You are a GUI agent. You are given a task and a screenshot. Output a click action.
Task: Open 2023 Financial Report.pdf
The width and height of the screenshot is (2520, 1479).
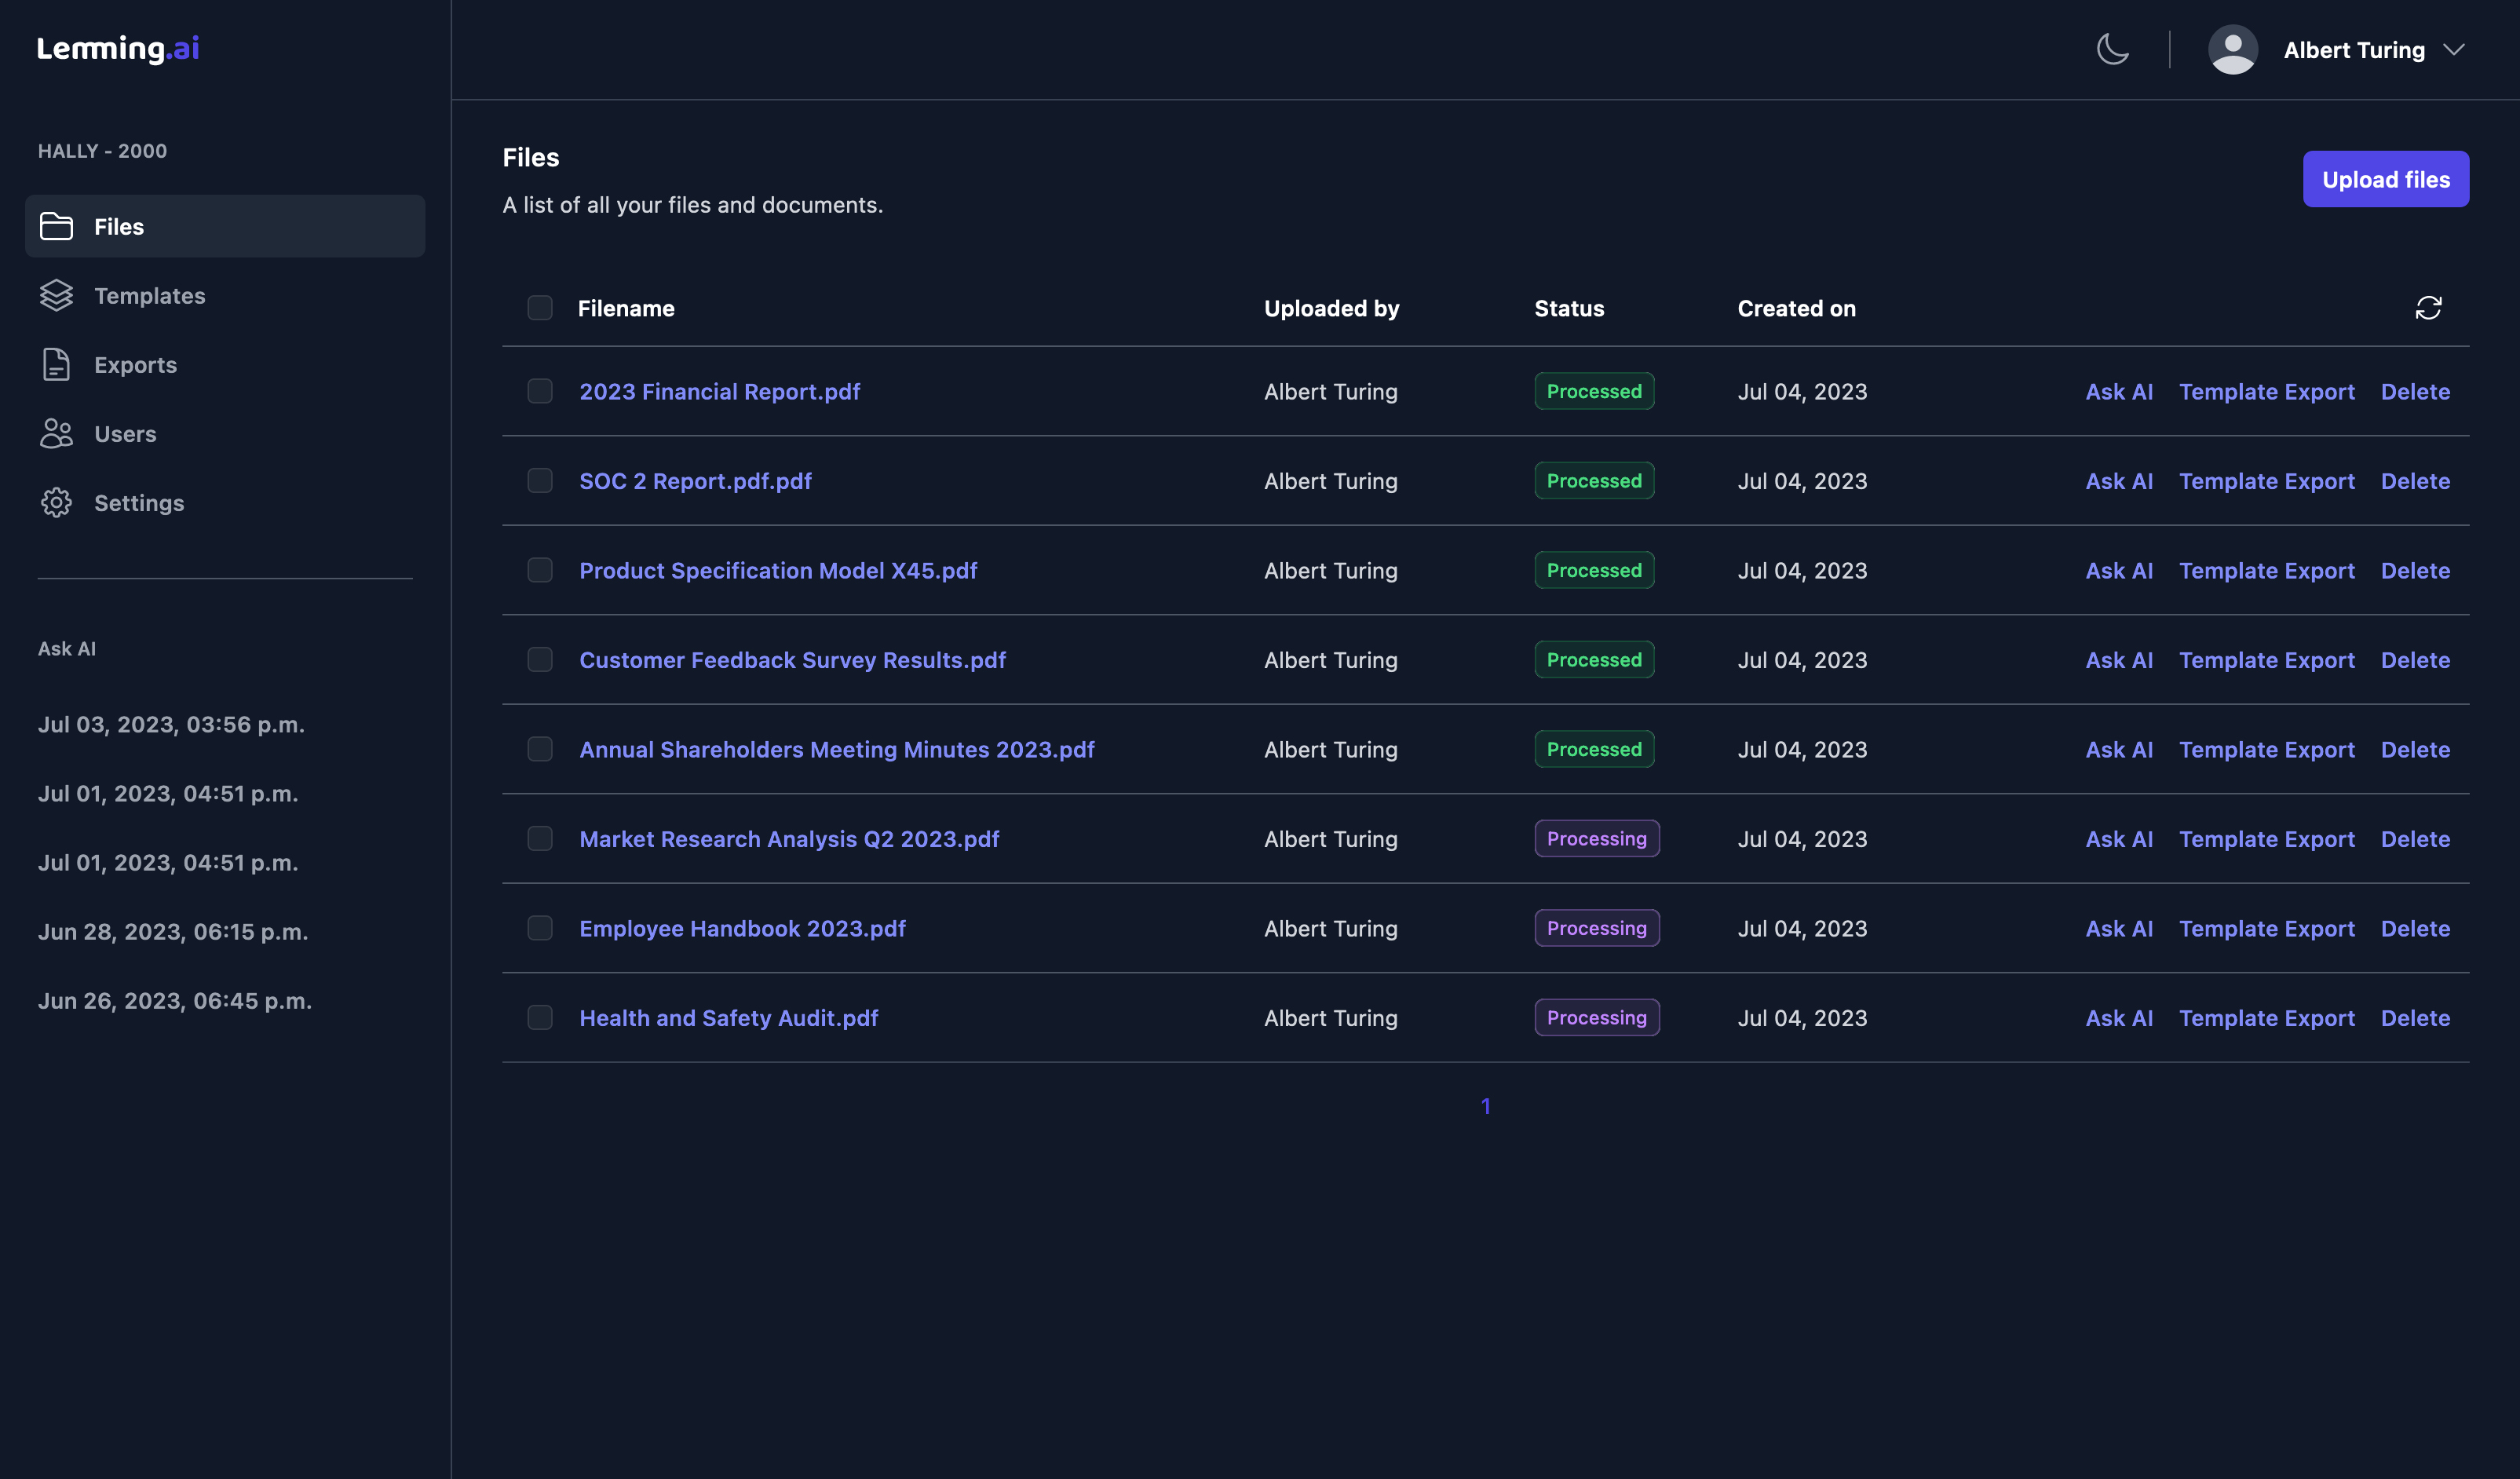tap(720, 392)
